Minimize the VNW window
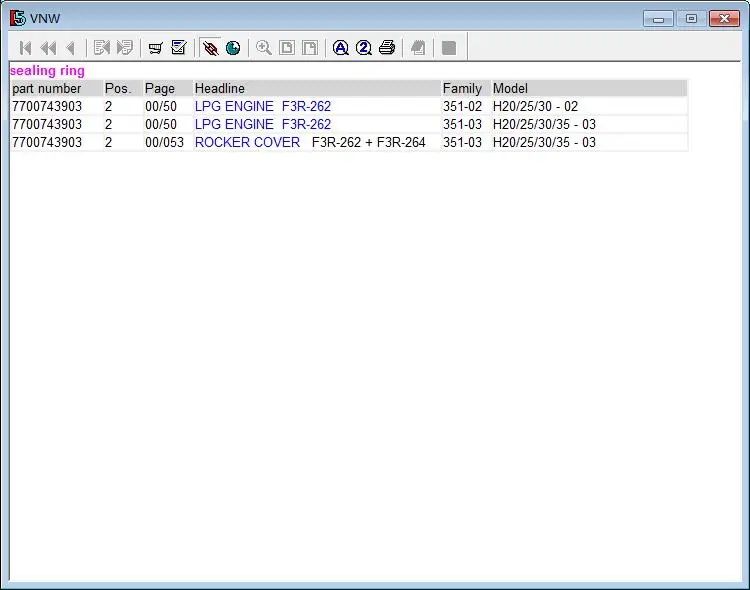This screenshot has height=590, width=750. (x=658, y=19)
